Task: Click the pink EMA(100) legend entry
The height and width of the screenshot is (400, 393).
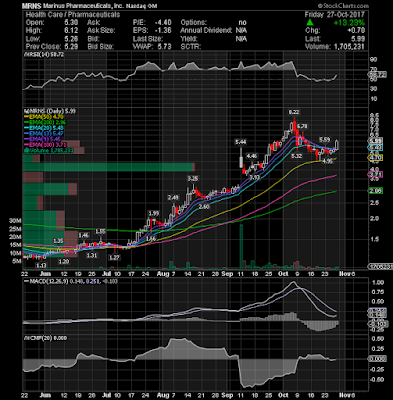Action: [46, 145]
